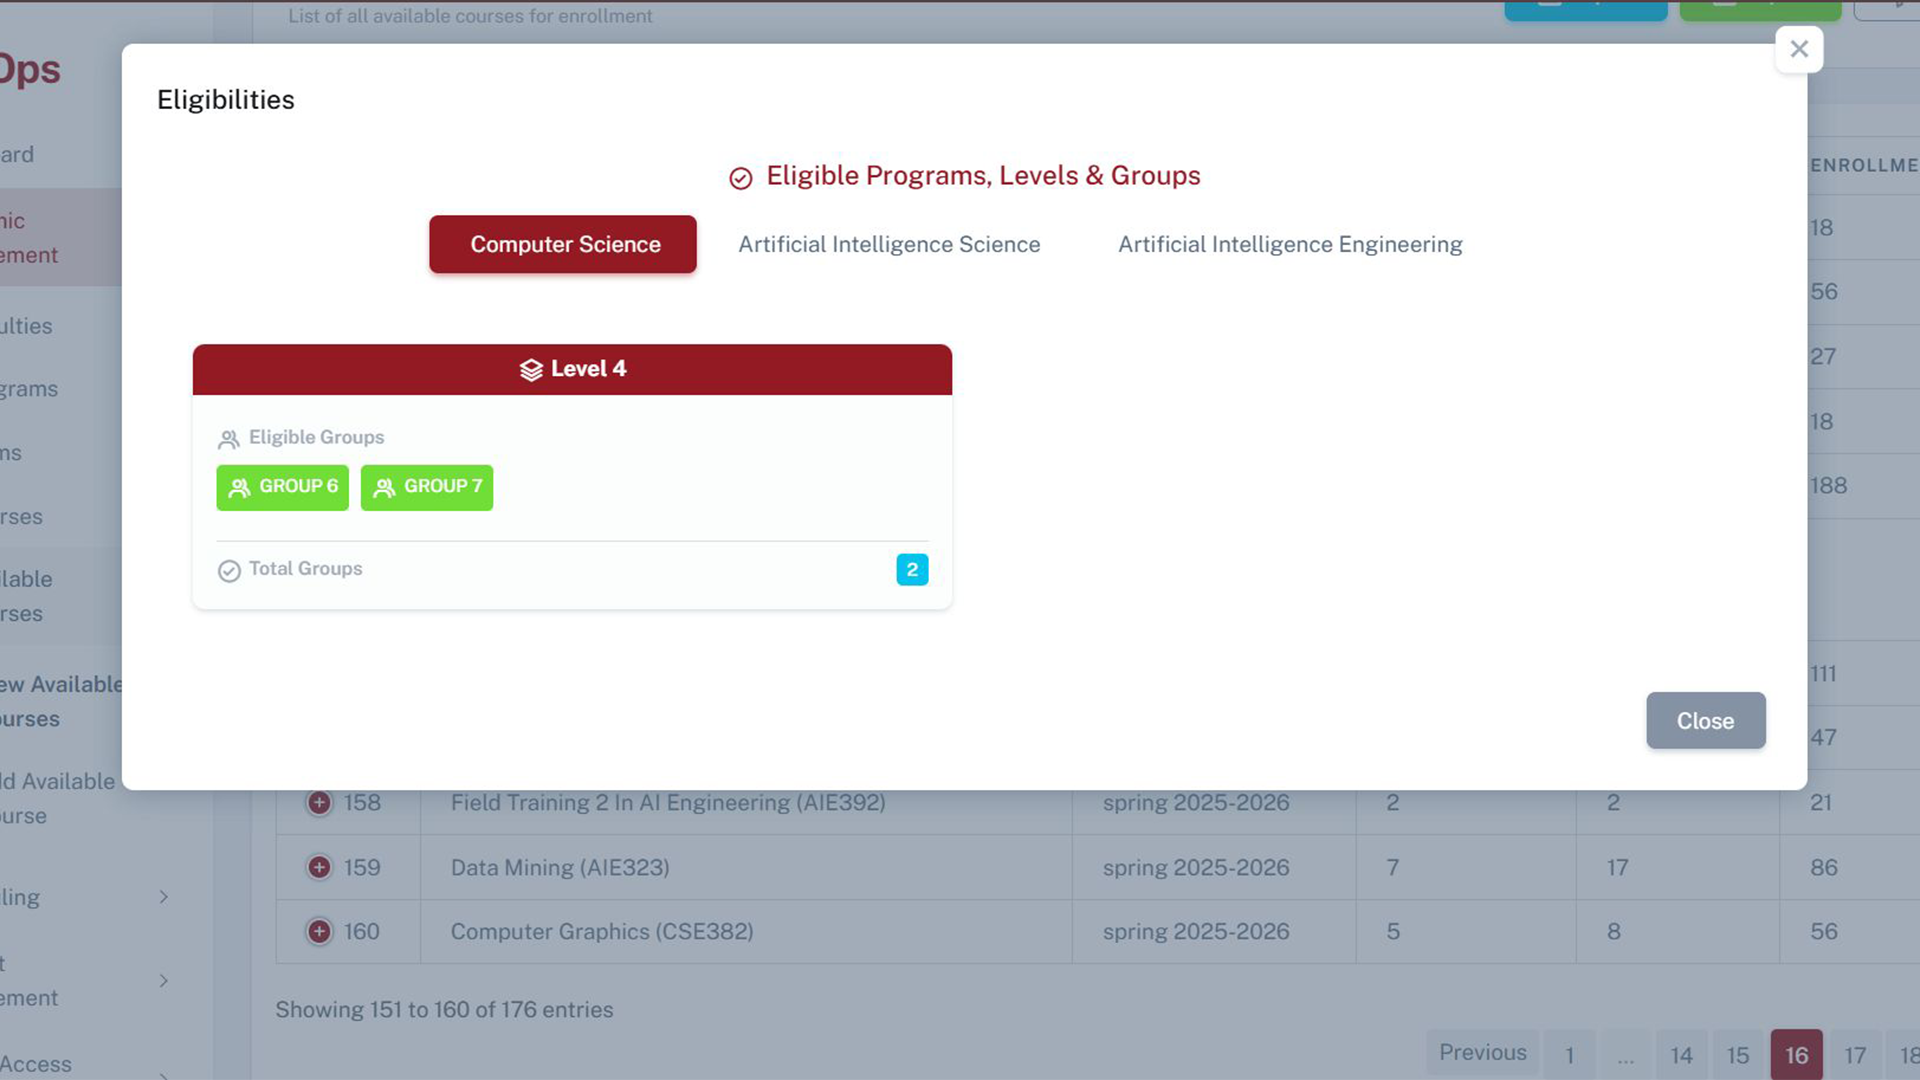The image size is (1920, 1080).
Task: Expand row 160 Computer Graphics plus icon
Action: coord(319,931)
